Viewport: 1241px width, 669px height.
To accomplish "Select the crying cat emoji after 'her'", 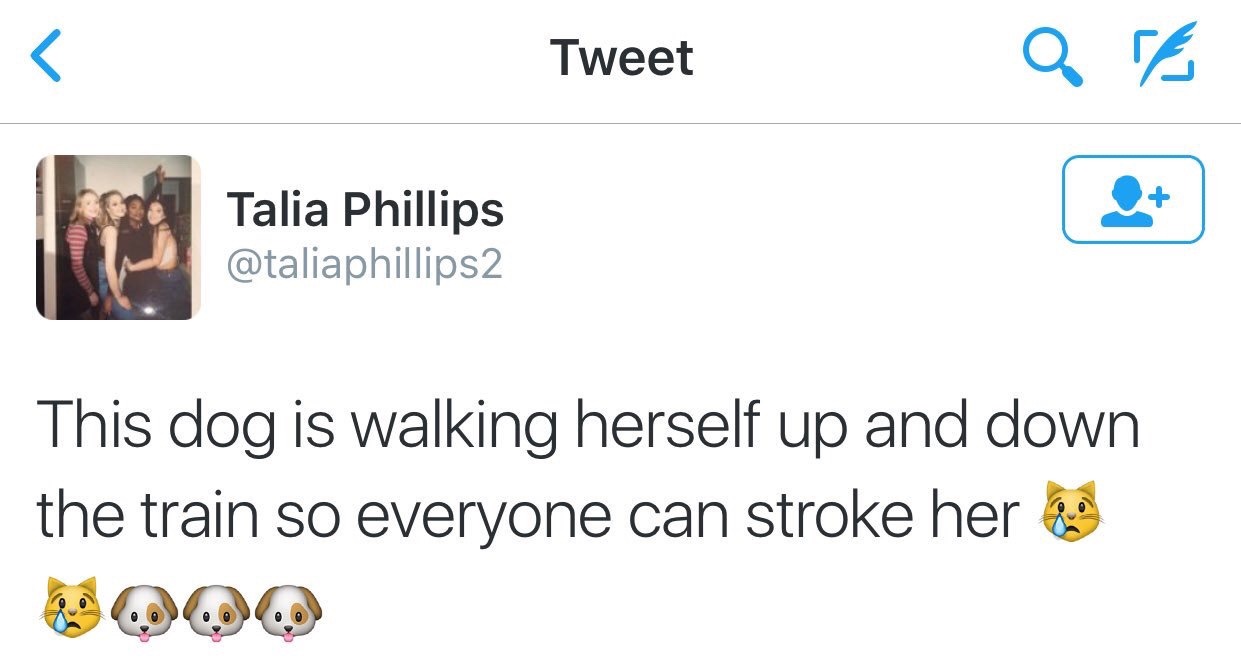I will click(1075, 513).
